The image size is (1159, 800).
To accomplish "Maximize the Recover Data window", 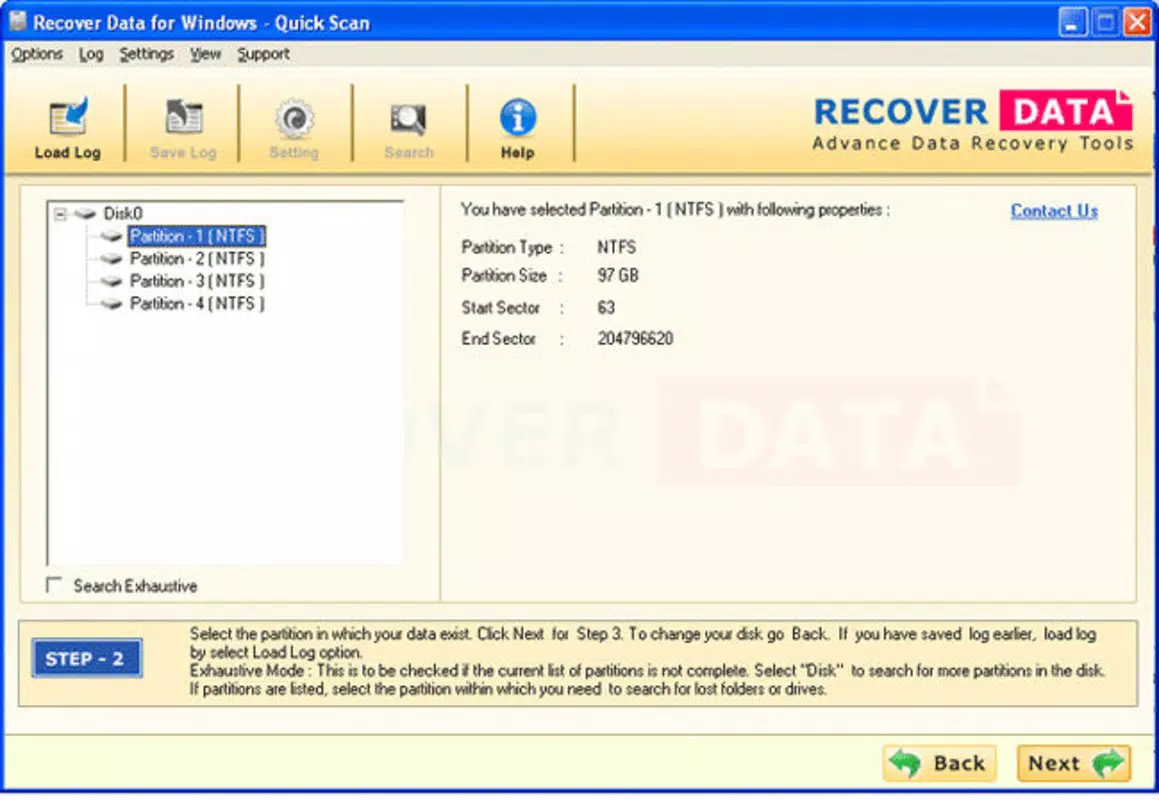I will click(x=1104, y=21).
